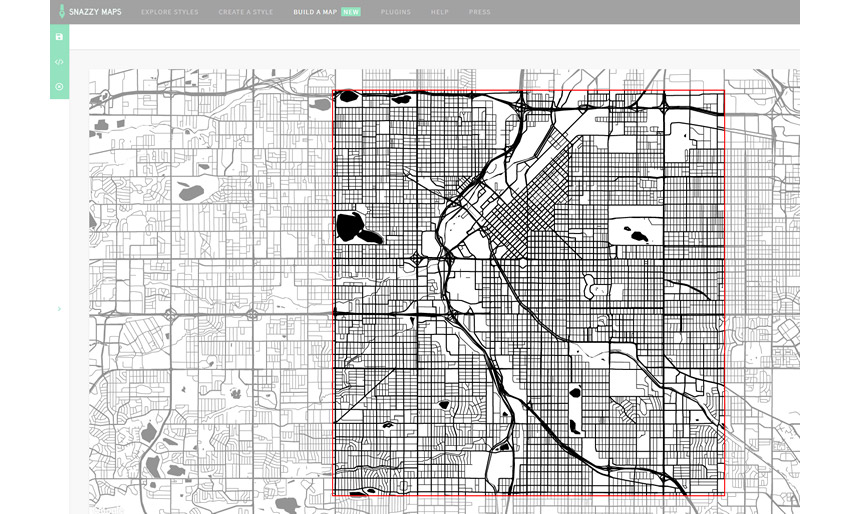Screen dimensions: 850x514
Task: Go to Create a Style
Action: (x=245, y=12)
